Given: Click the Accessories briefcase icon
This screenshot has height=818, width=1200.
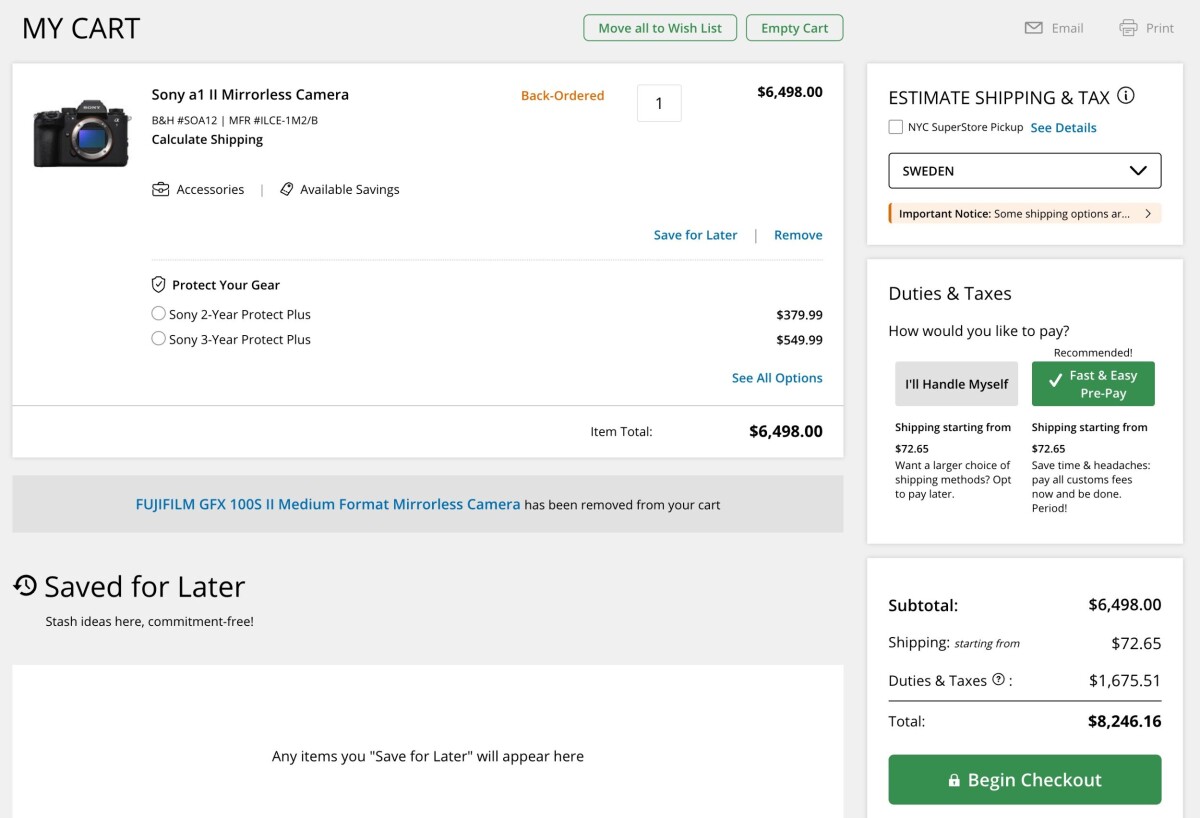Looking at the screenshot, I should [160, 189].
